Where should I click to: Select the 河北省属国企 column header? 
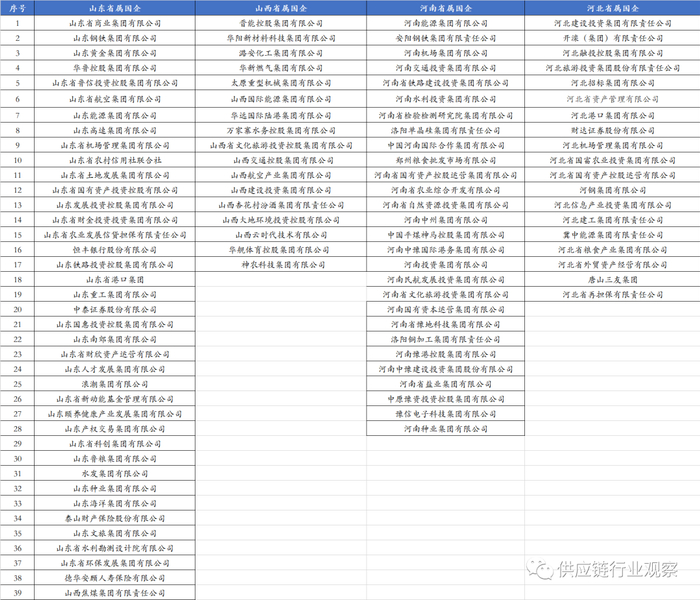[612, 8]
